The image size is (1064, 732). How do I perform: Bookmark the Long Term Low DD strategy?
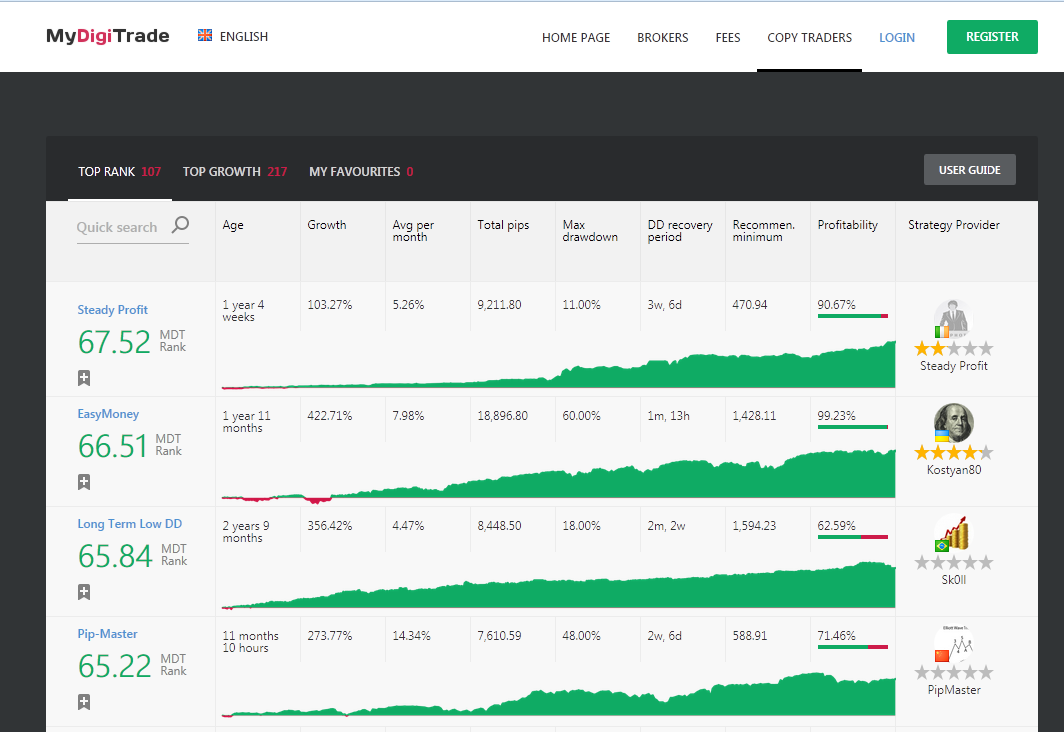83,592
